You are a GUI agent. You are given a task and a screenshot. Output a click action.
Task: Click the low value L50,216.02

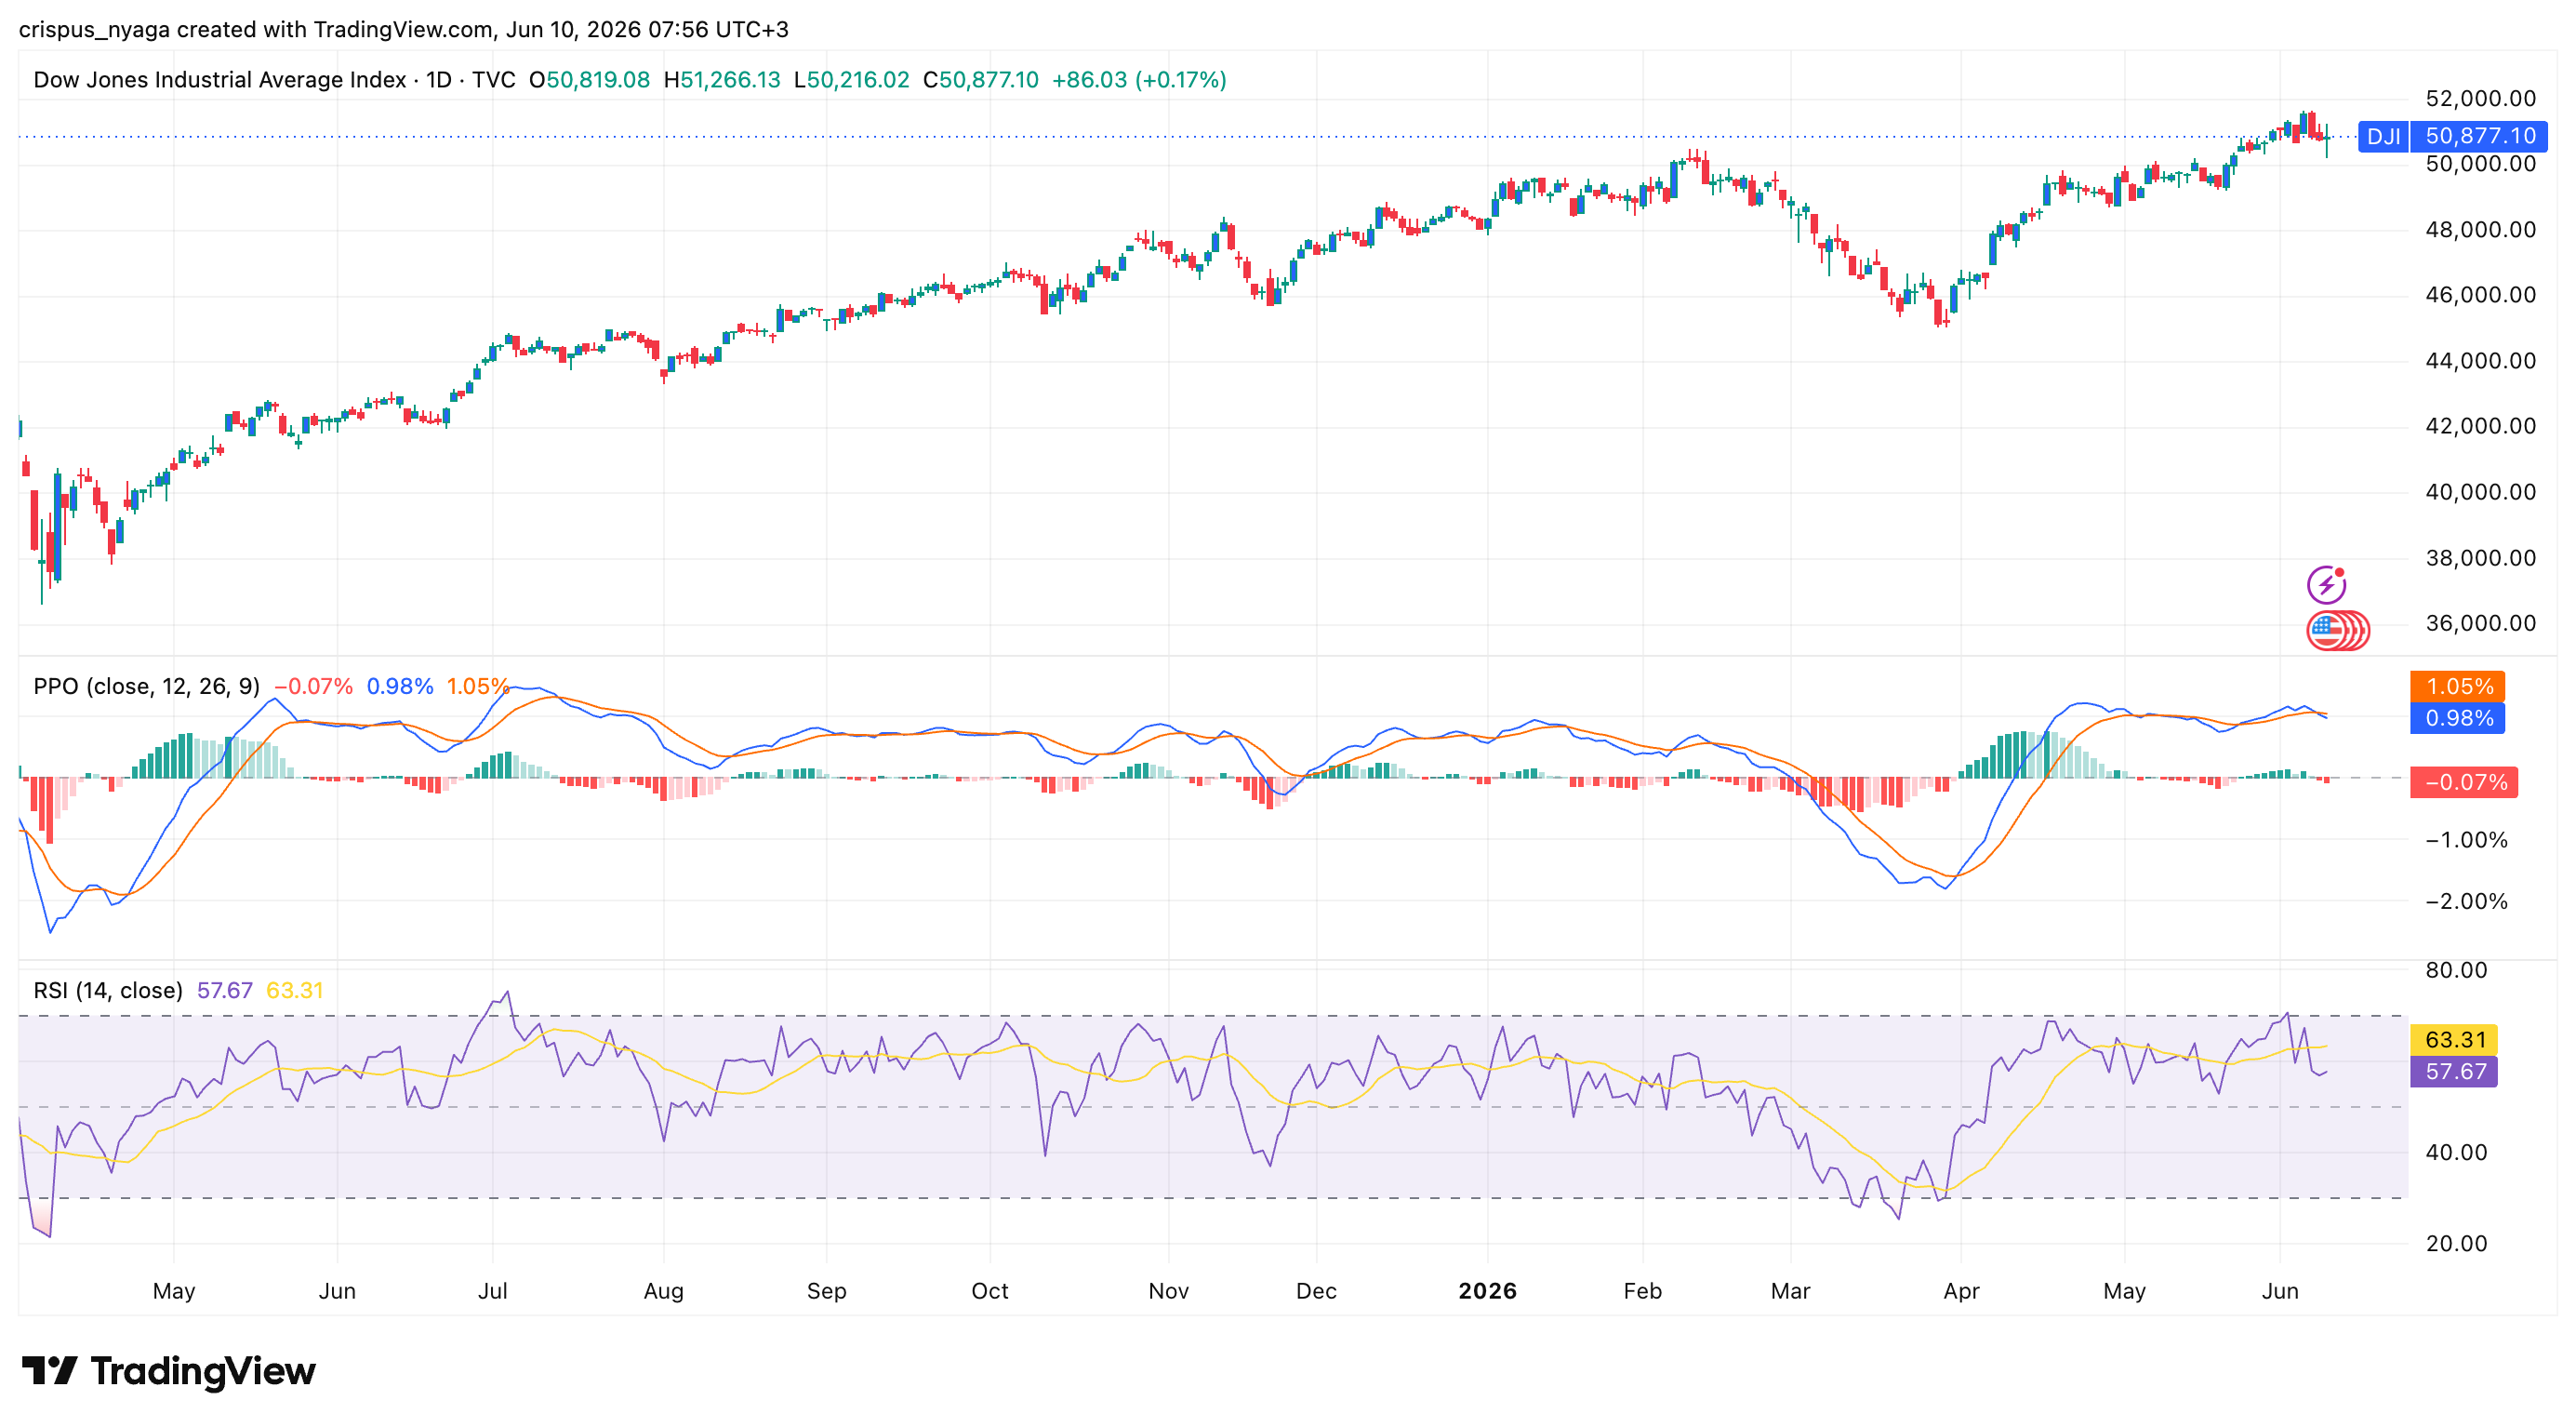click(x=851, y=80)
